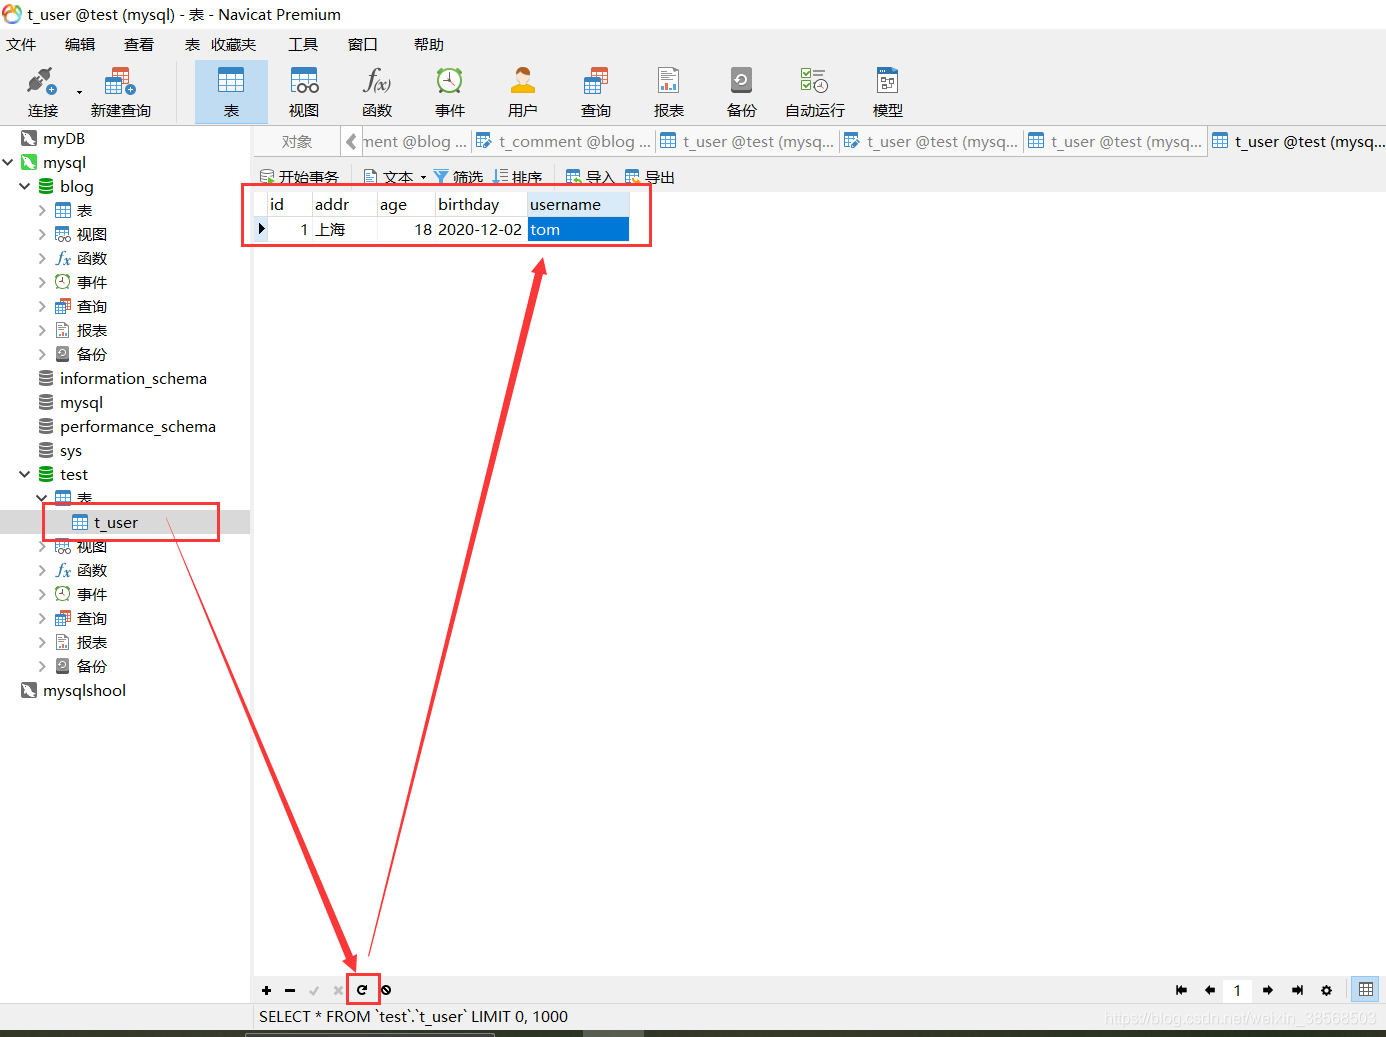
Task: Open the 新建查询 new query tool
Action: [x=120, y=92]
